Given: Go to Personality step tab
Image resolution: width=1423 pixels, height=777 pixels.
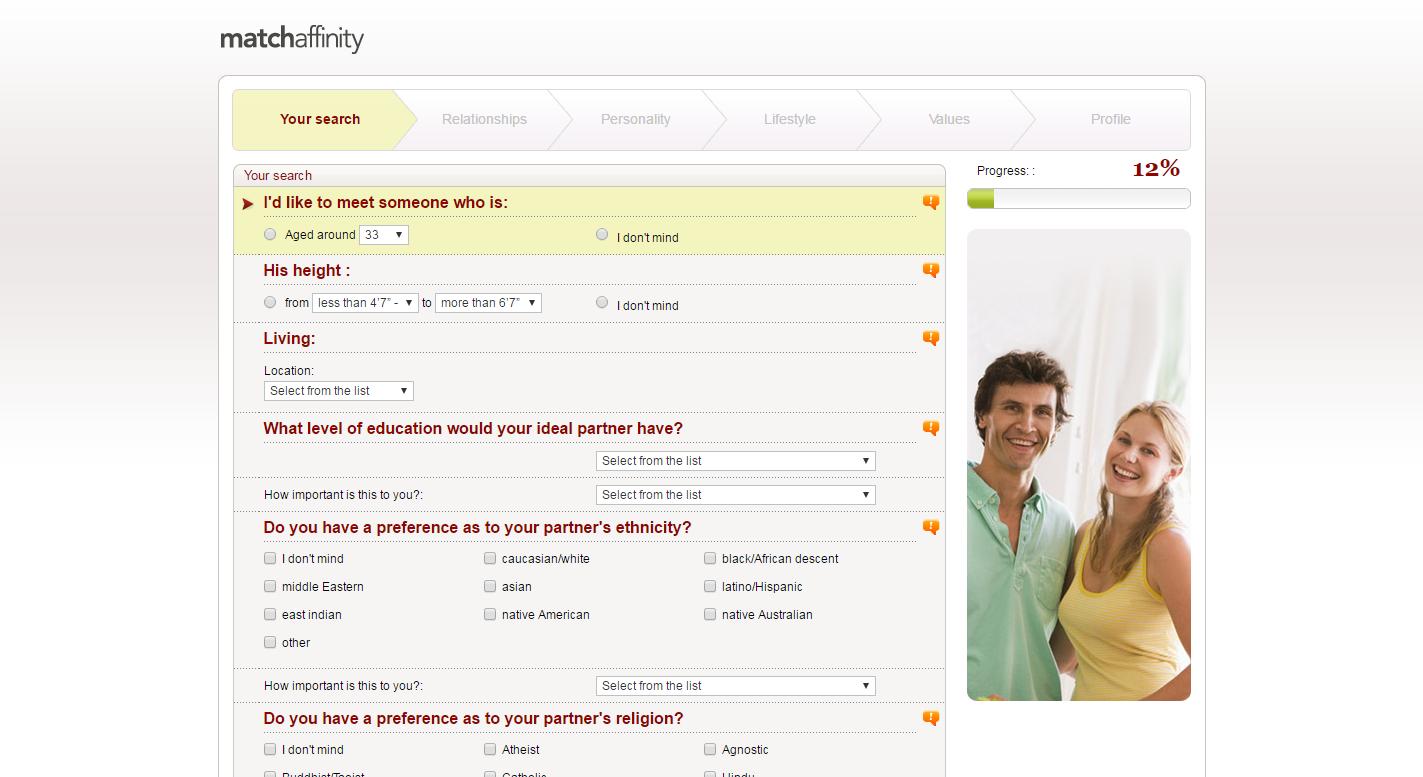Looking at the screenshot, I should (635, 119).
